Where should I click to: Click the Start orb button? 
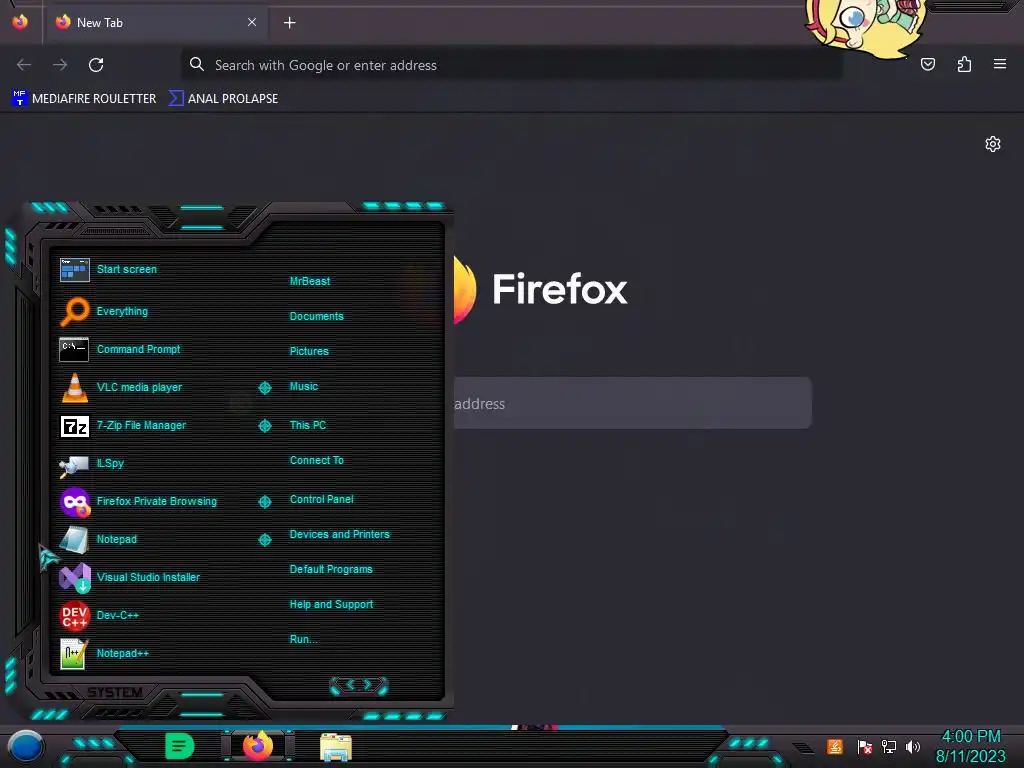point(25,747)
